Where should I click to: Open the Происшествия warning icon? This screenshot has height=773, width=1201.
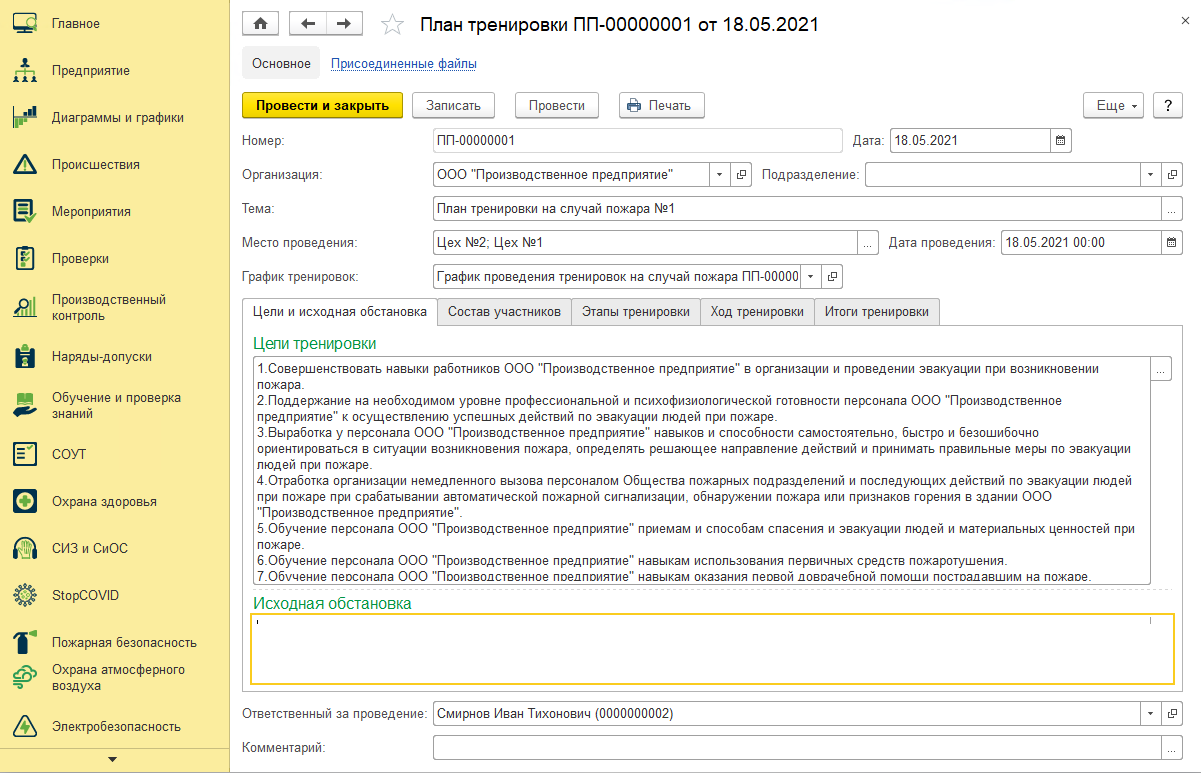pos(25,164)
